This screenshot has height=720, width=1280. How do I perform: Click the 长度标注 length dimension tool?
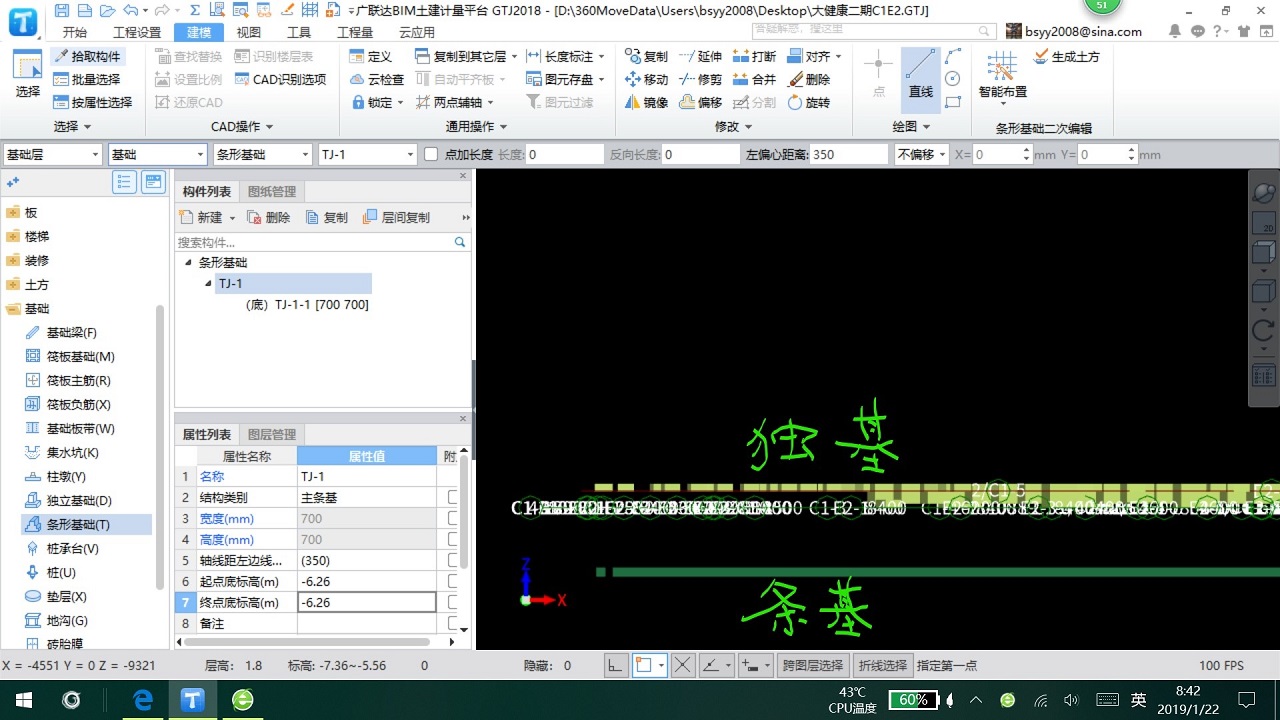coord(565,56)
